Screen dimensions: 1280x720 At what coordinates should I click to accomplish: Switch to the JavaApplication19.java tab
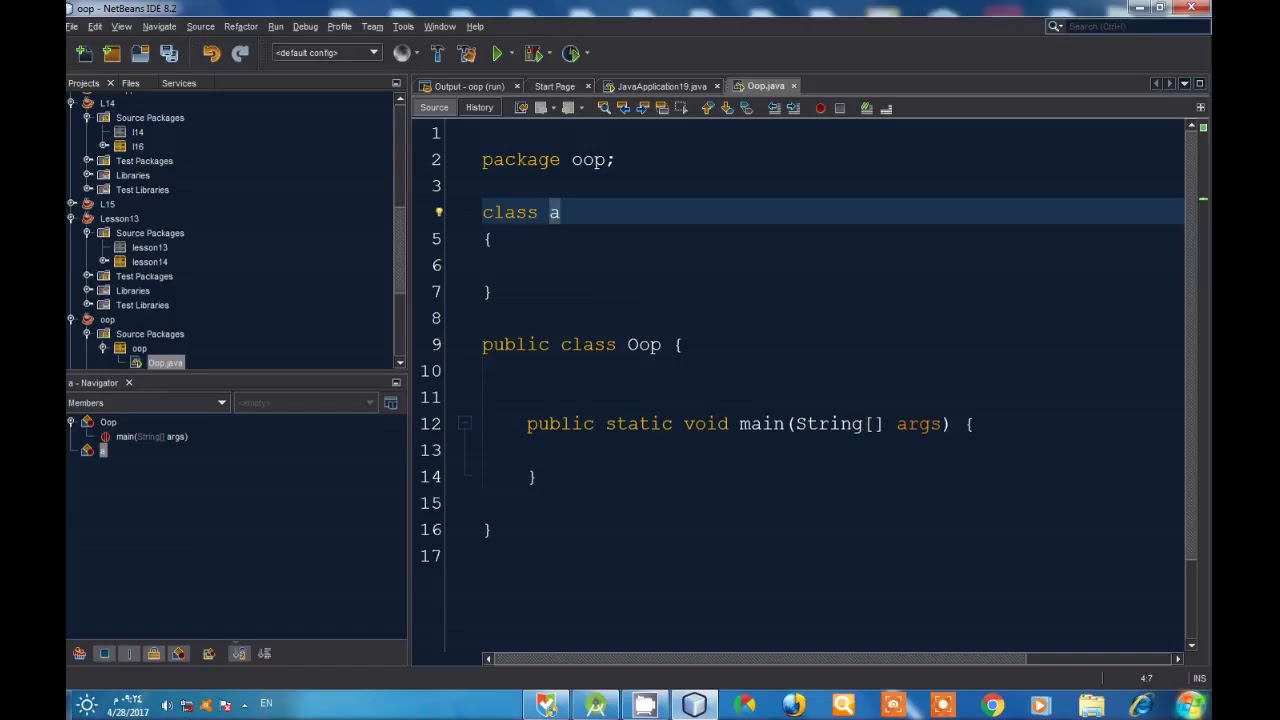tap(661, 86)
